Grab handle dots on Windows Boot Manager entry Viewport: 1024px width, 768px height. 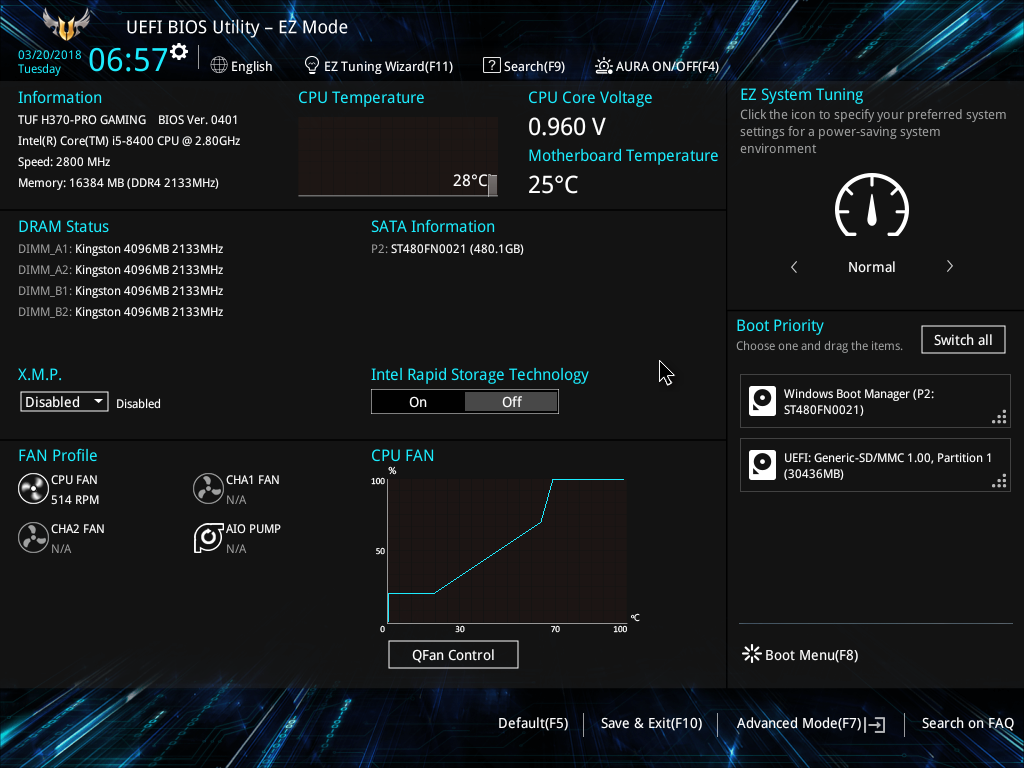click(x=999, y=417)
